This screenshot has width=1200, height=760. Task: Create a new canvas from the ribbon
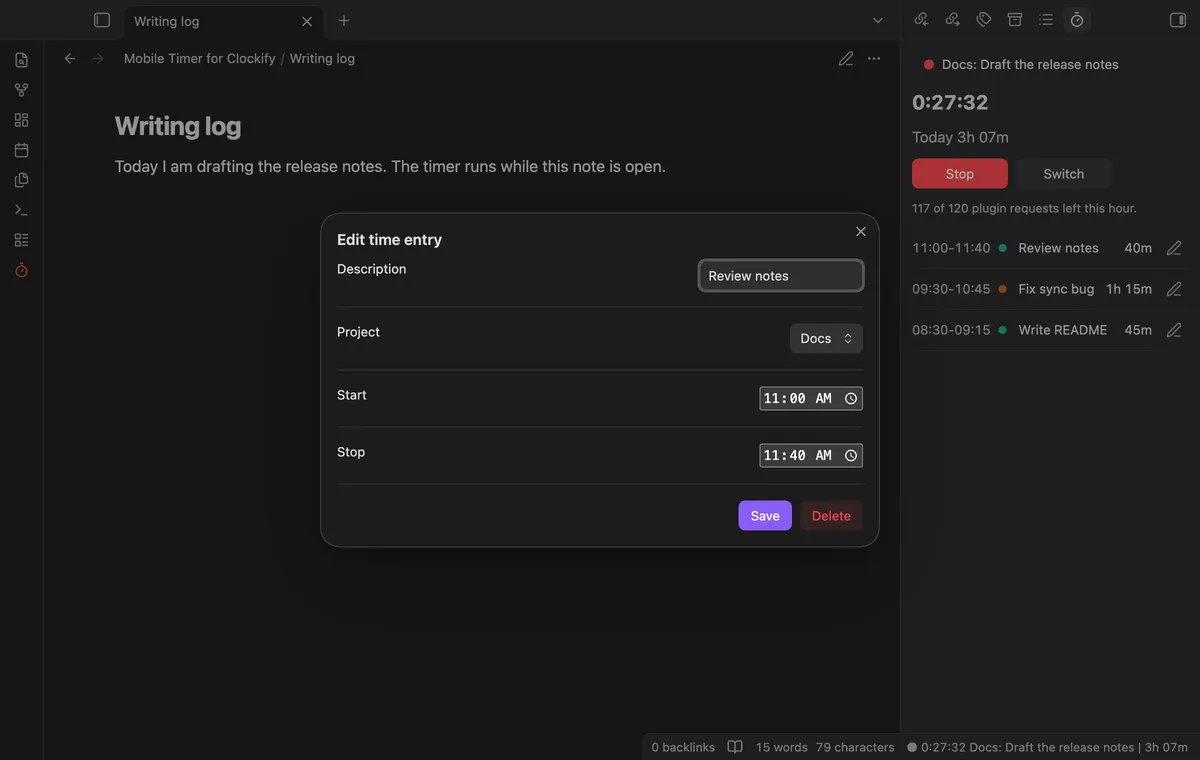coord(21,120)
